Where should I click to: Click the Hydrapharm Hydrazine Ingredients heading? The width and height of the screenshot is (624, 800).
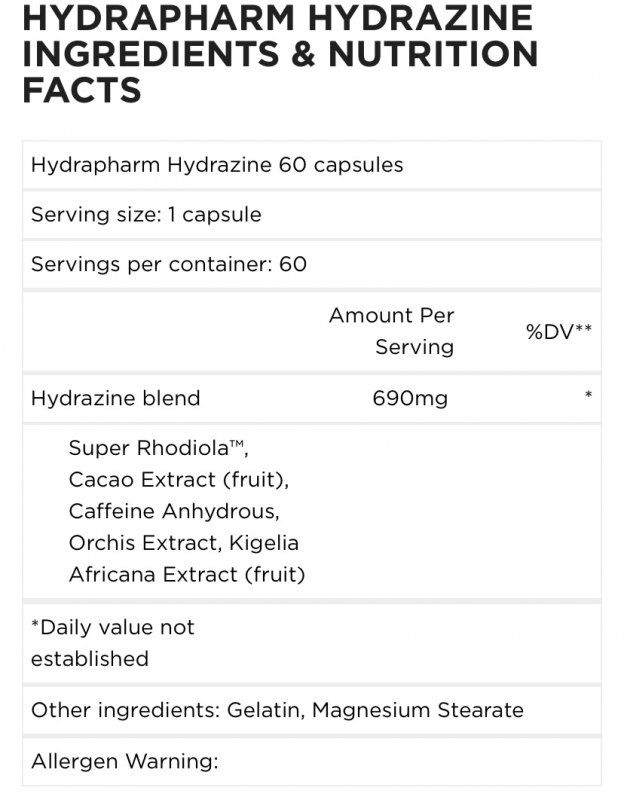pyautogui.click(x=280, y=54)
